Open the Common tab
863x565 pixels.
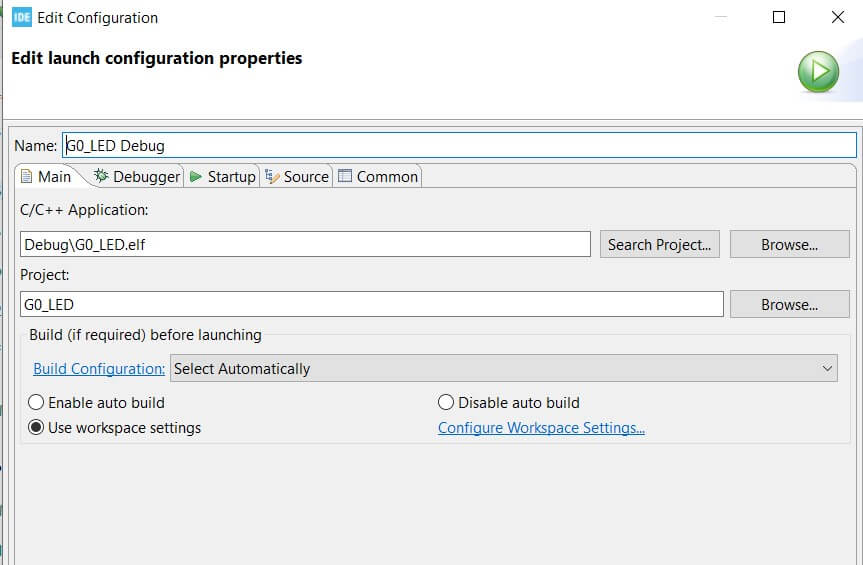pos(378,176)
